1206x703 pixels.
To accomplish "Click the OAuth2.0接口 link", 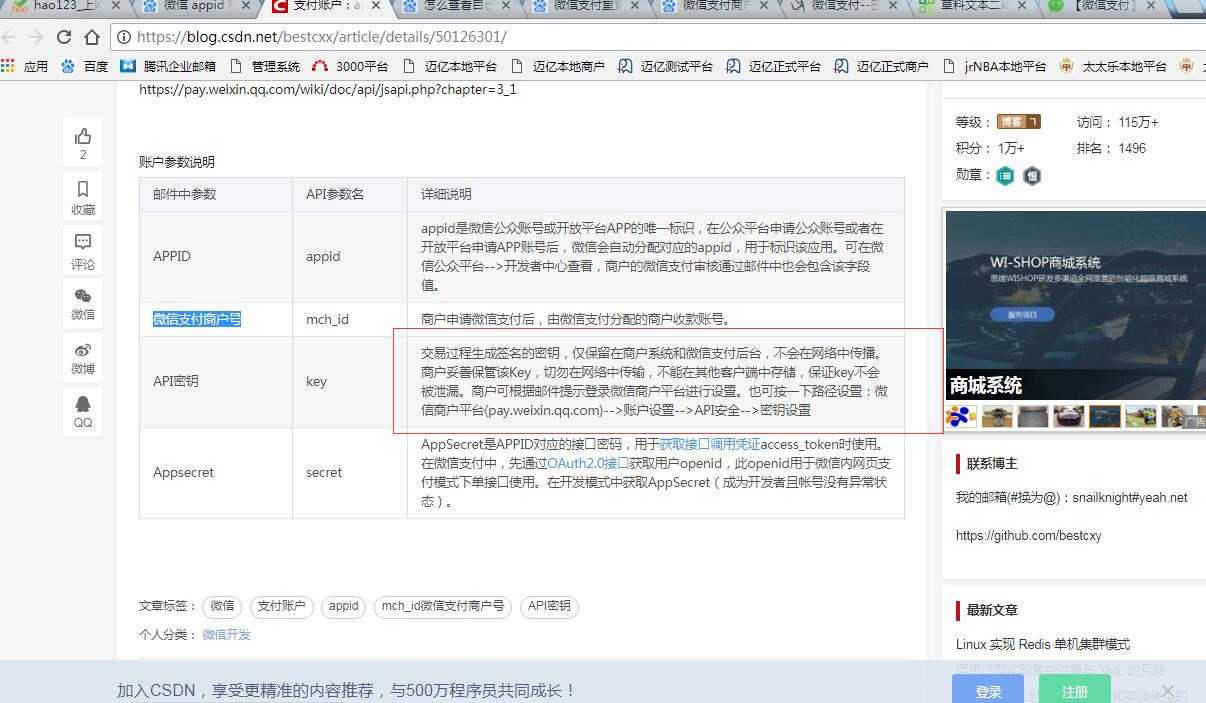I will tap(588, 463).
